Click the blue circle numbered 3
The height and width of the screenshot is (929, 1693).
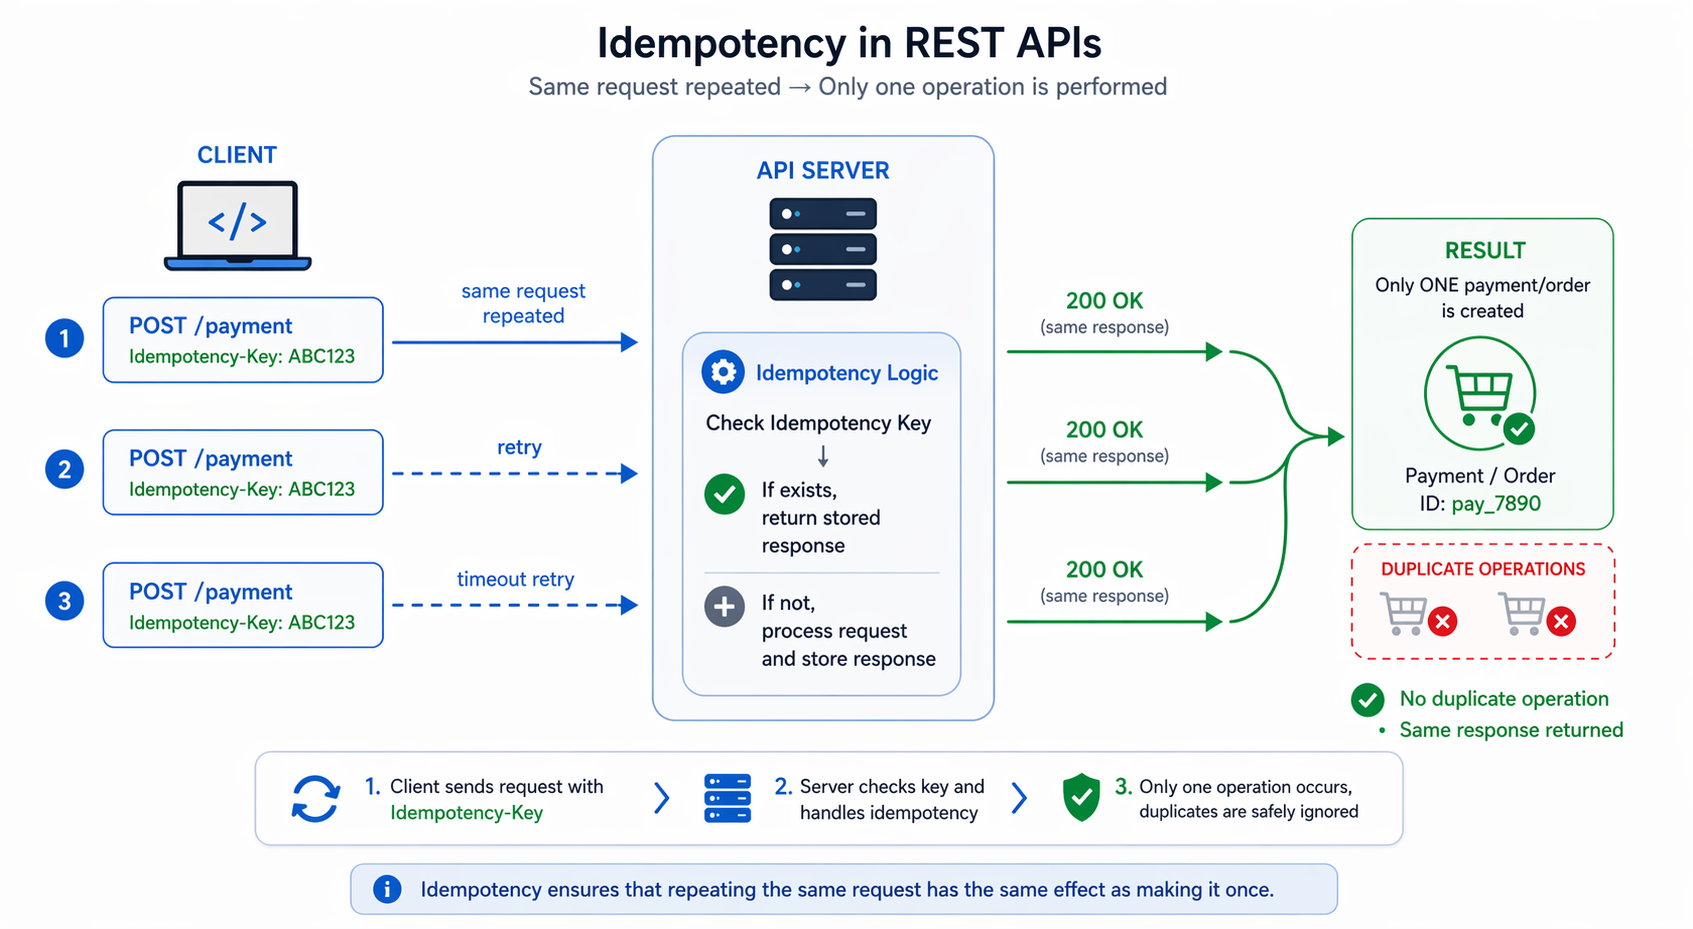(64, 601)
